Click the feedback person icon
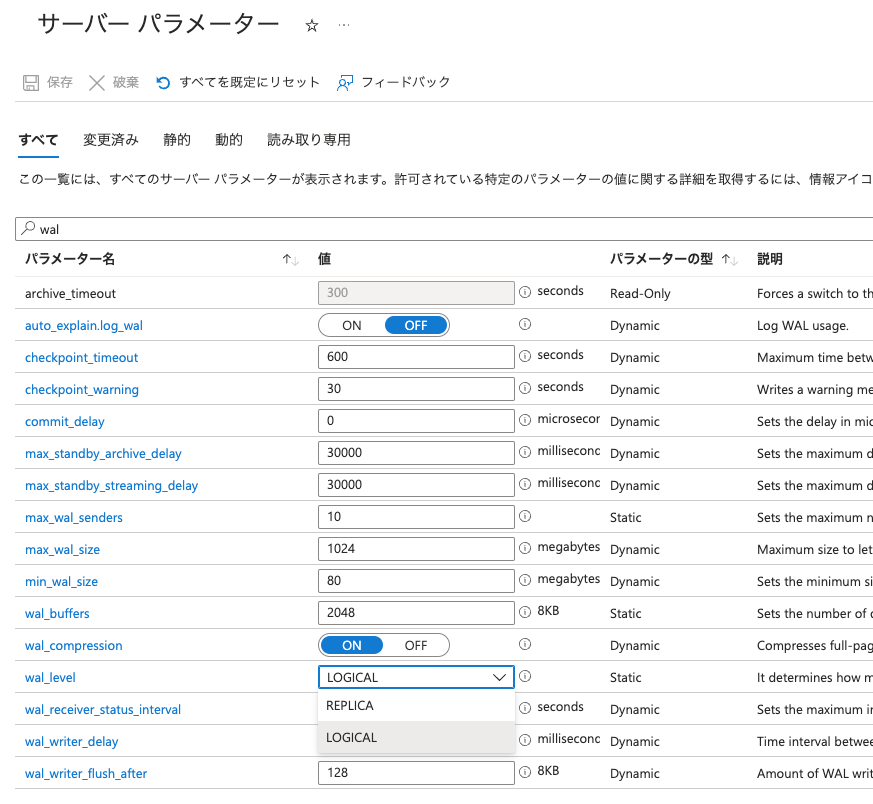This screenshot has width=873, height=804. point(345,82)
